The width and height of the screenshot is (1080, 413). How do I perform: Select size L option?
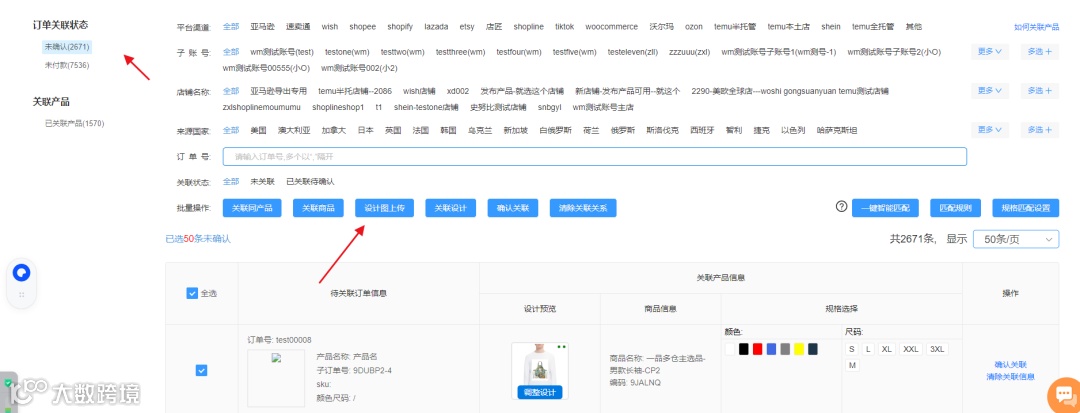869,349
